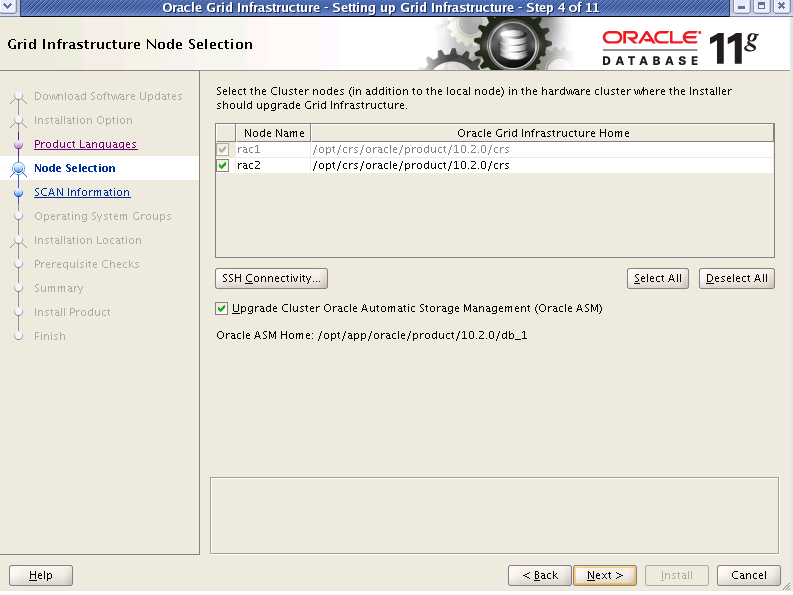This screenshot has height=595, width=793.
Task: Open Product Languages step link
Action: (x=85, y=144)
